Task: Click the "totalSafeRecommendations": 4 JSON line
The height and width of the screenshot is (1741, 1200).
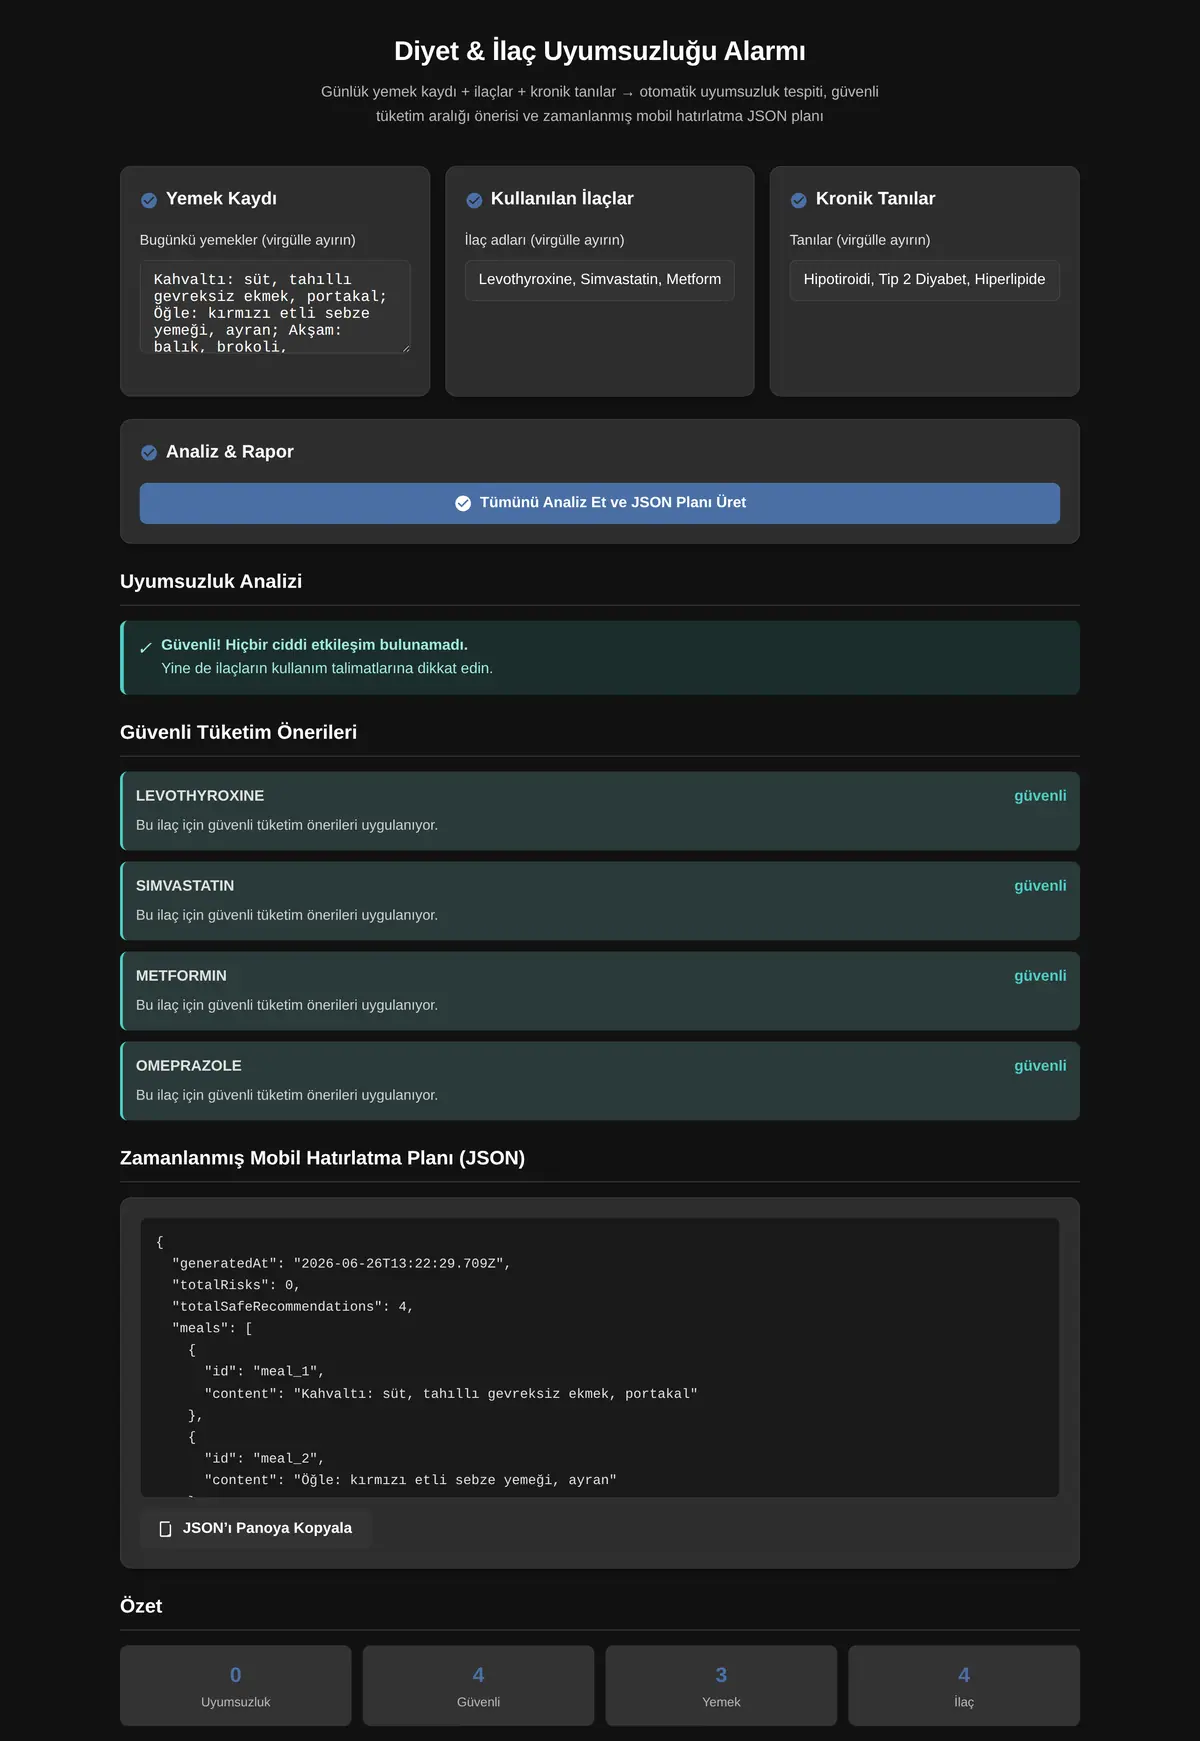Action: (x=293, y=1307)
